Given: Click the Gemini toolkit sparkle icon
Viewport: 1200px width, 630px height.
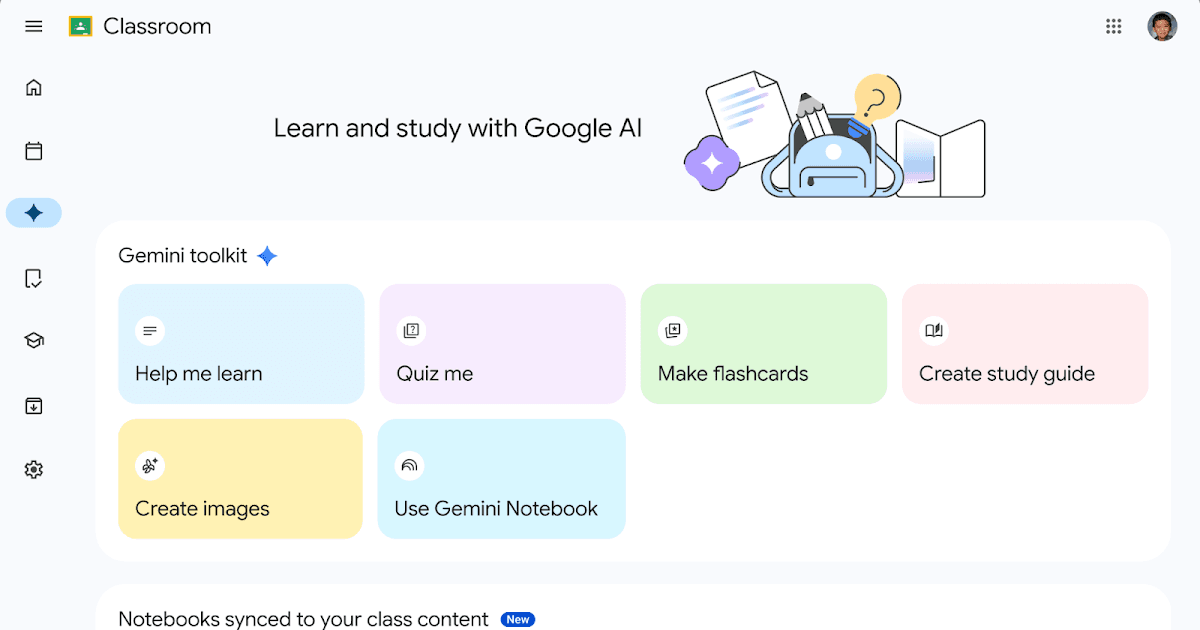Looking at the screenshot, I should point(267,256).
